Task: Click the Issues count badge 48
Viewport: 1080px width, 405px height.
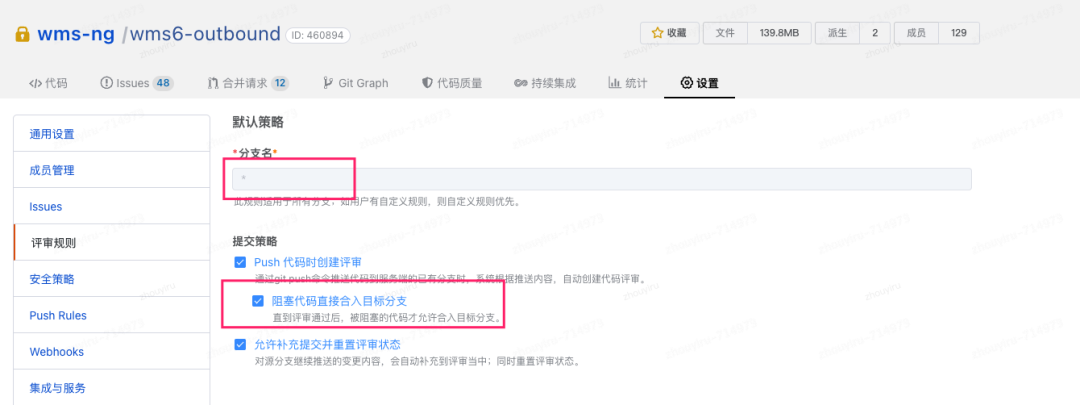Action: (x=163, y=83)
